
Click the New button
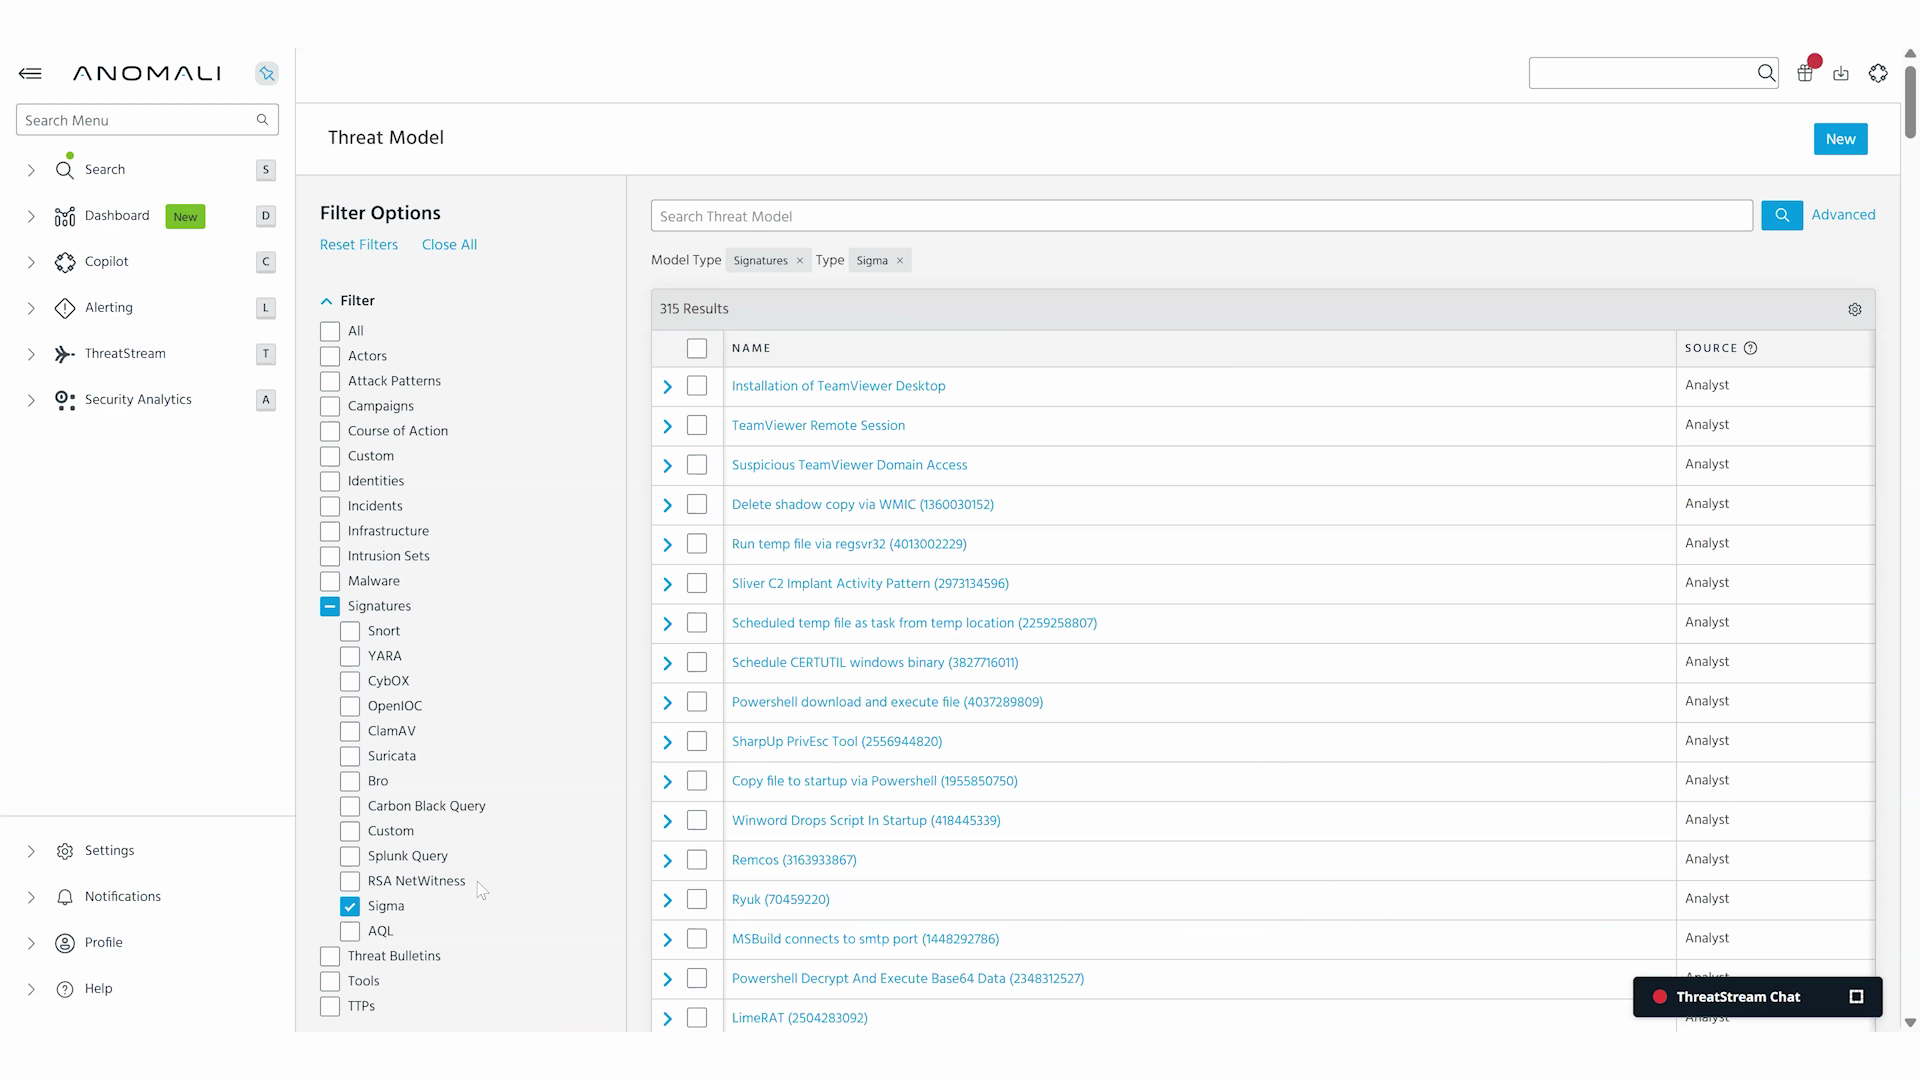1840,139
